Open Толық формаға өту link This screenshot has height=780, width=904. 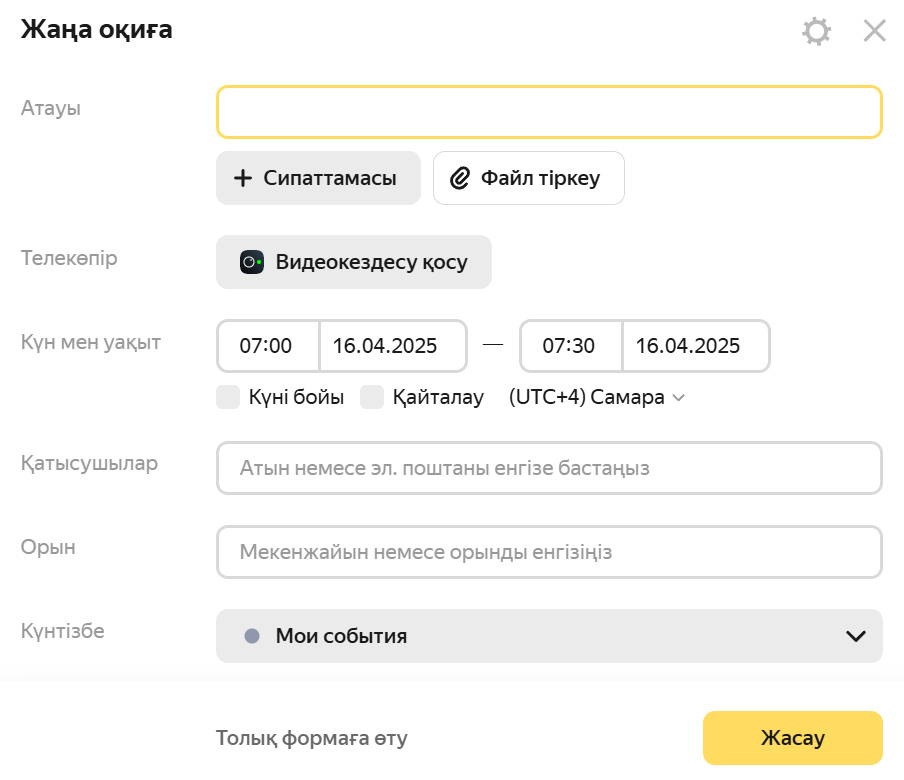point(312,738)
